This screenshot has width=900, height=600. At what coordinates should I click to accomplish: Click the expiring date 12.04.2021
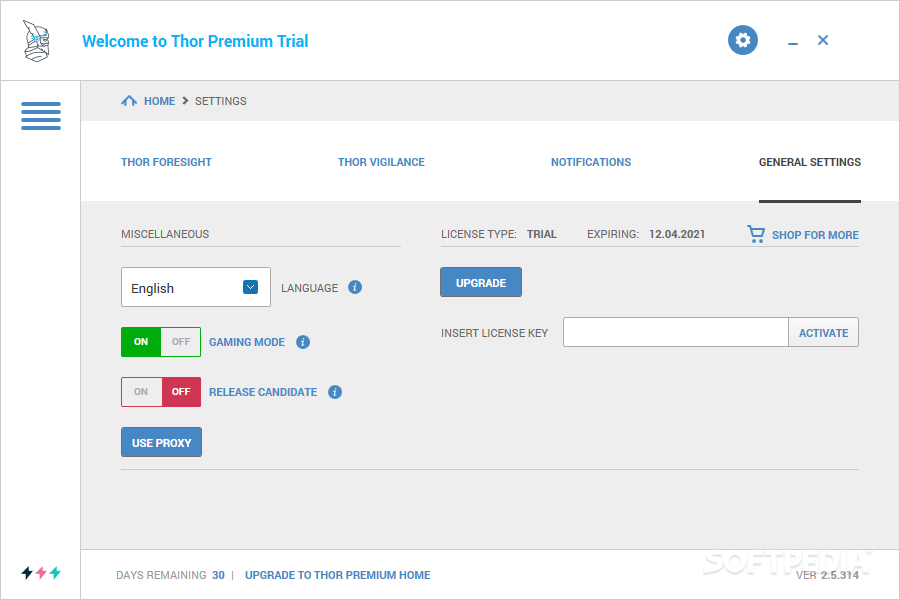tap(677, 234)
